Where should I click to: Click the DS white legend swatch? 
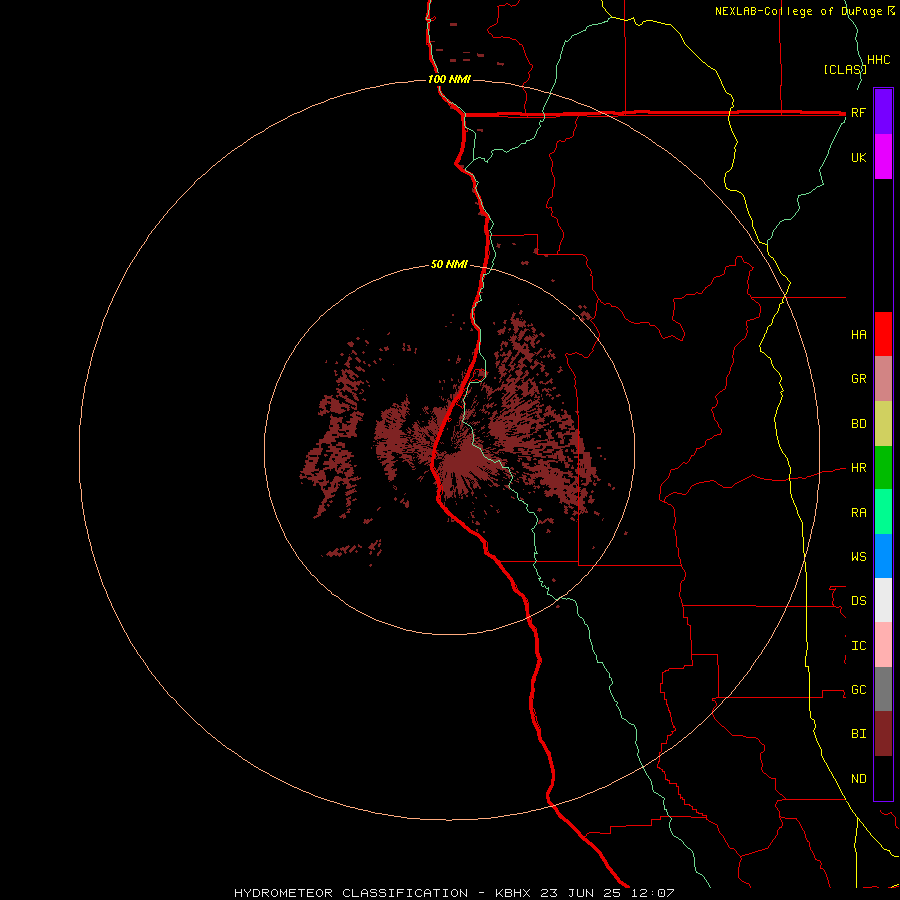click(883, 600)
